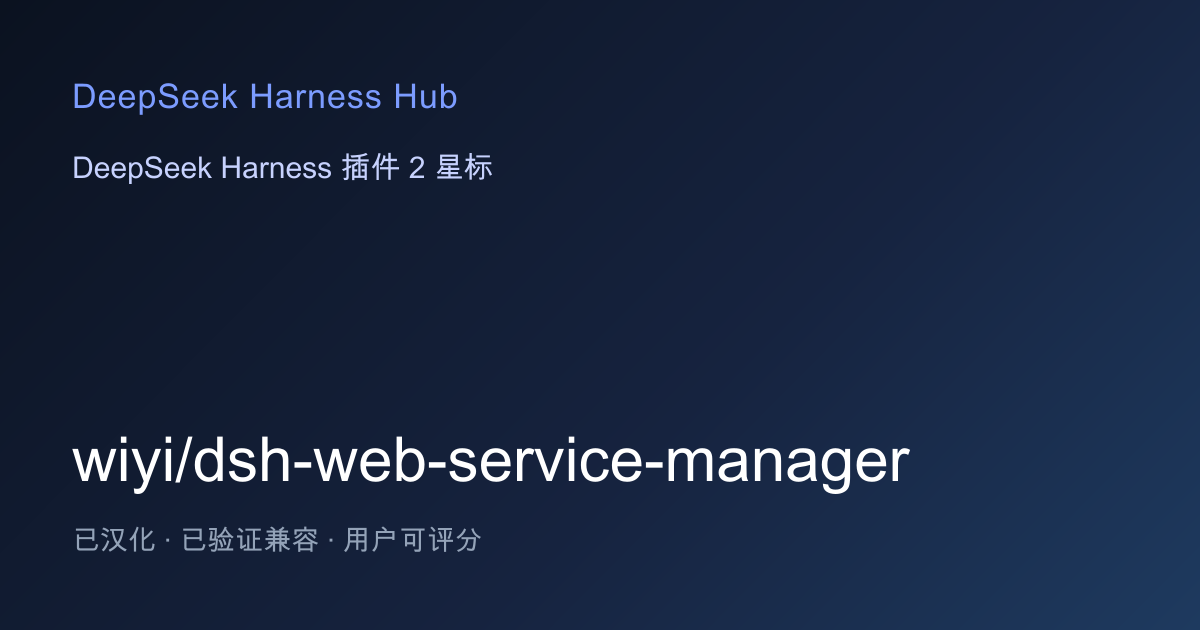1200x630 pixels.
Task: Click the dot separator before 用户可评分
Action: pos(331,541)
